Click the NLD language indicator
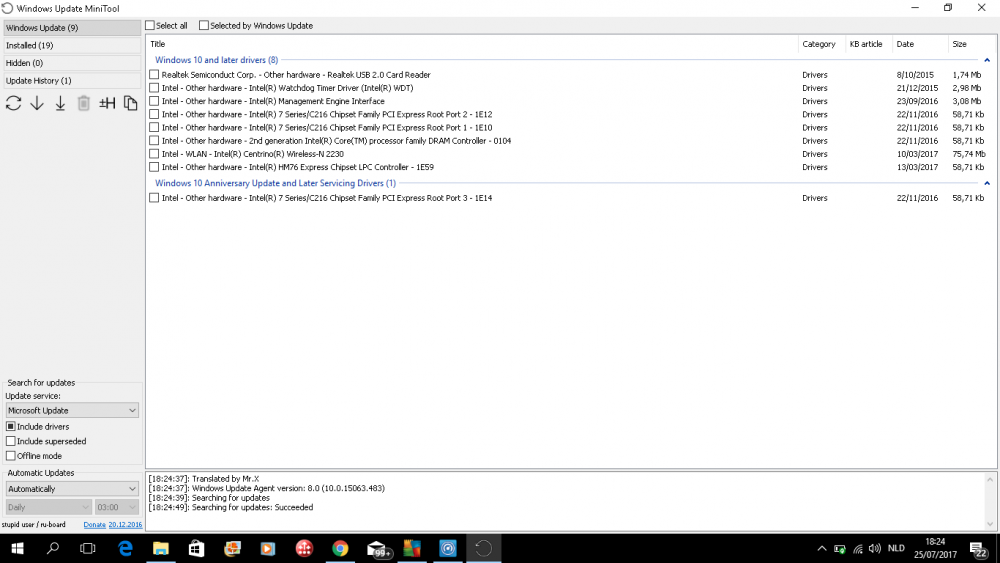This screenshot has height=563, width=1000. tap(896, 548)
